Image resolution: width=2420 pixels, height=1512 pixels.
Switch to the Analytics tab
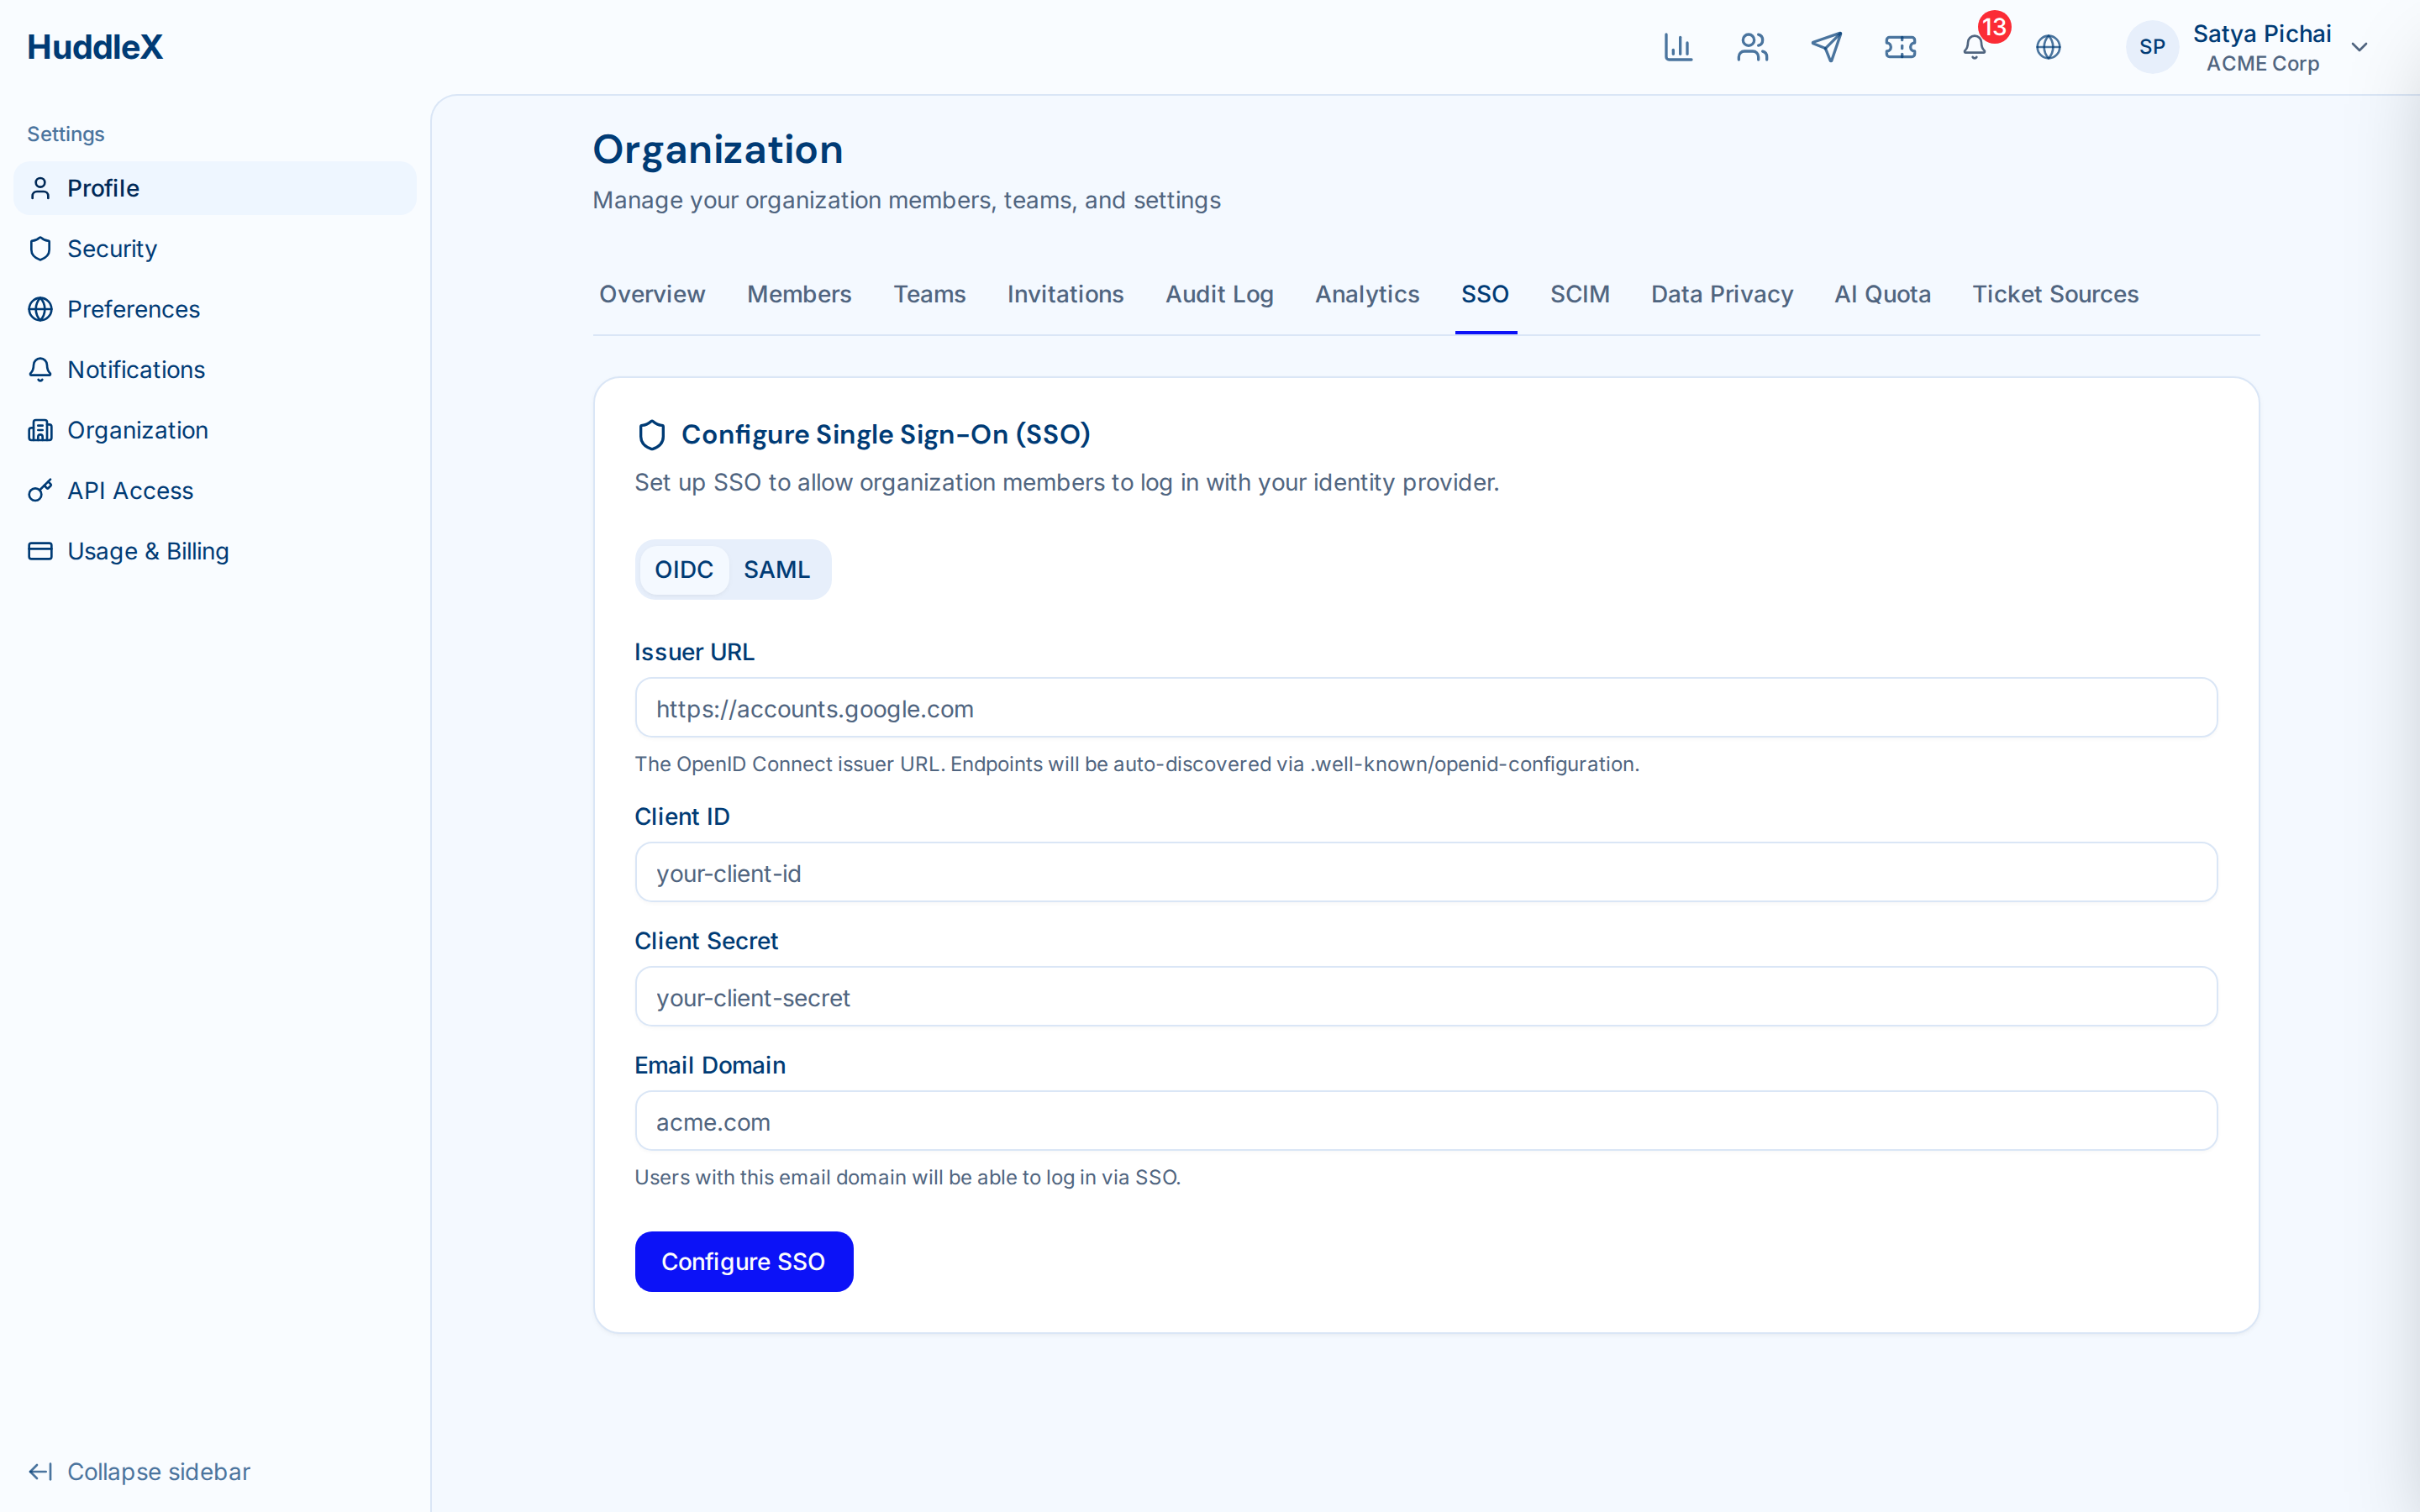click(1367, 294)
